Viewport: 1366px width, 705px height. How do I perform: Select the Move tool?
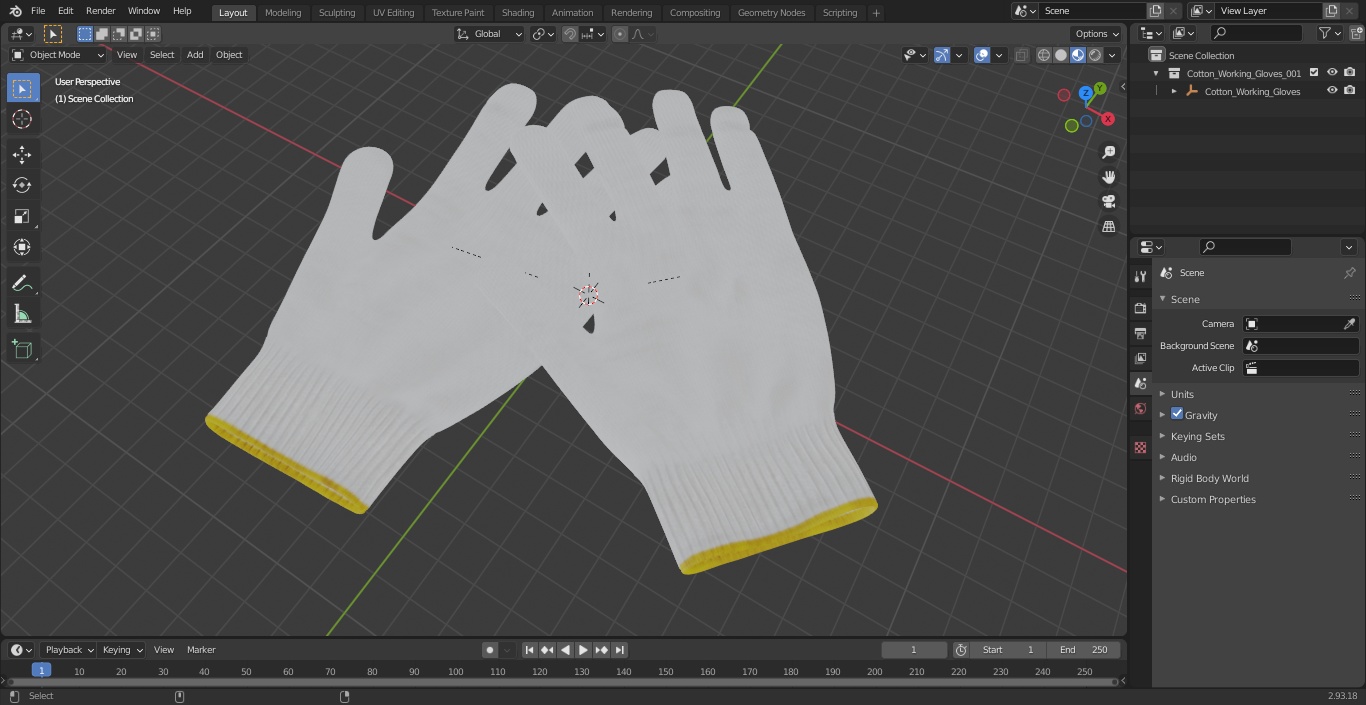click(x=22, y=155)
